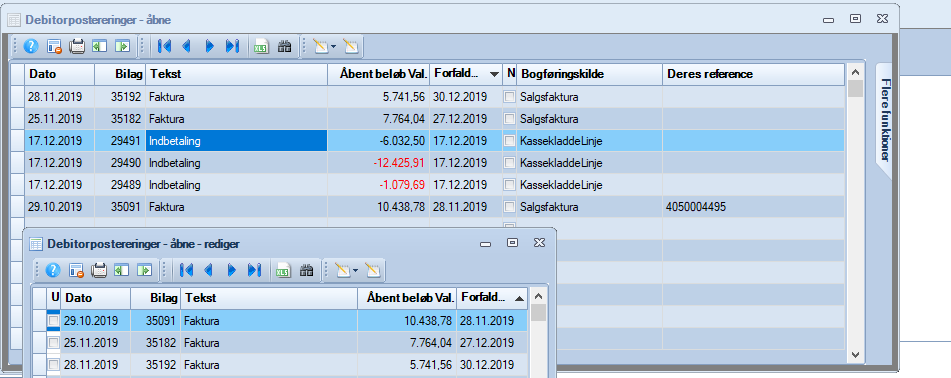Viewport: 951px width, 378px height.
Task: Select KassekladdeLinje cell in the 29489 row
Action: point(590,184)
